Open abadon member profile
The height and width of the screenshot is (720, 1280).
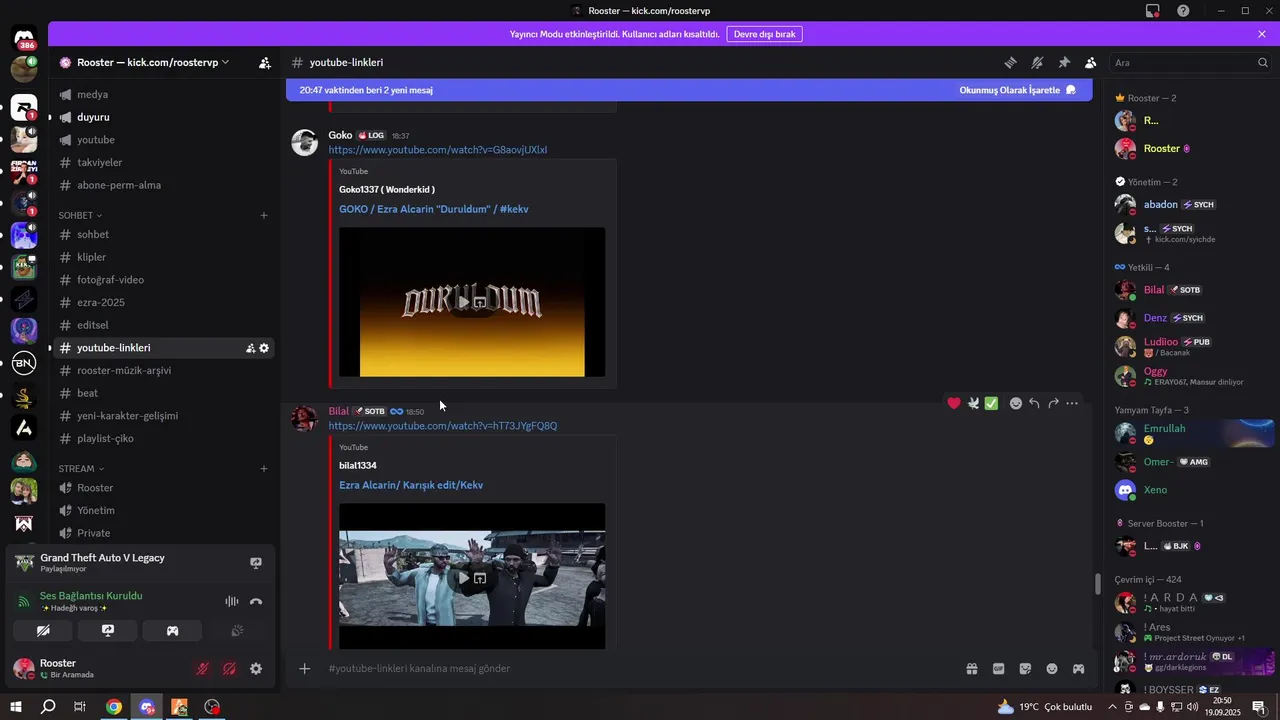coord(1192,204)
